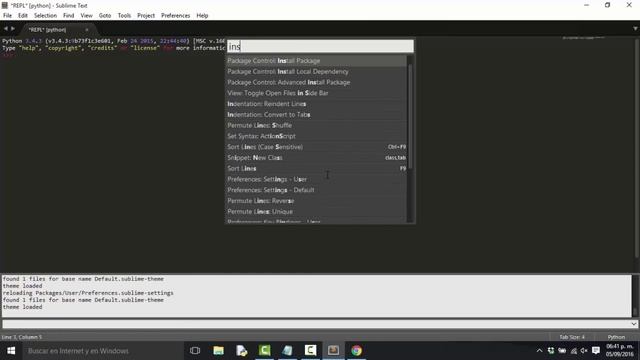Go to previous tab with left arrow

6,29
